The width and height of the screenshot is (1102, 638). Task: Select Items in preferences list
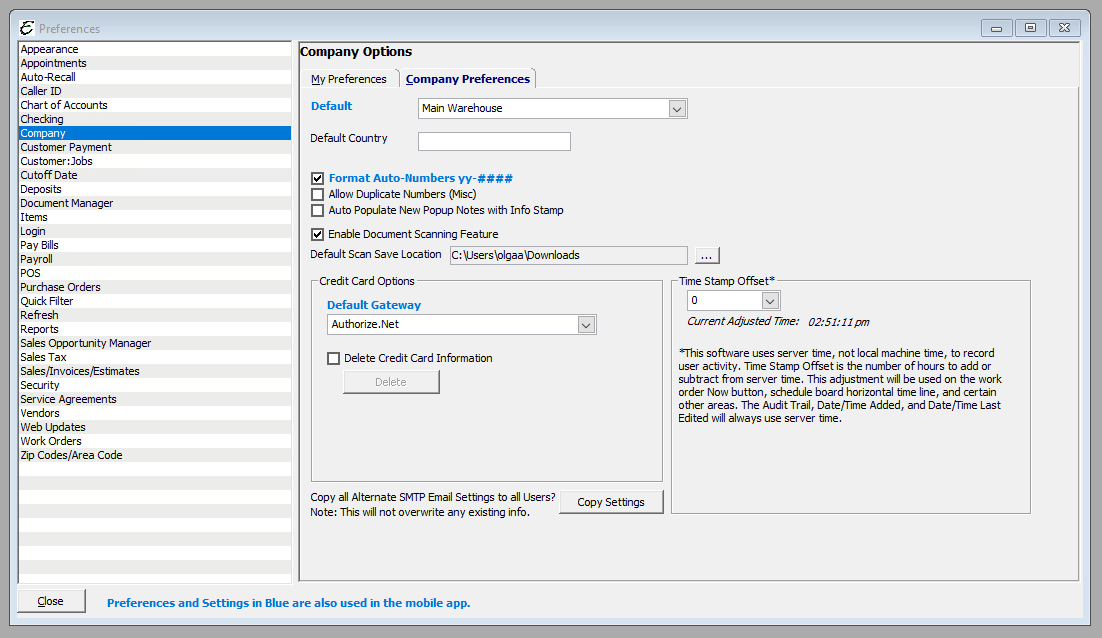click(x=155, y=217)
